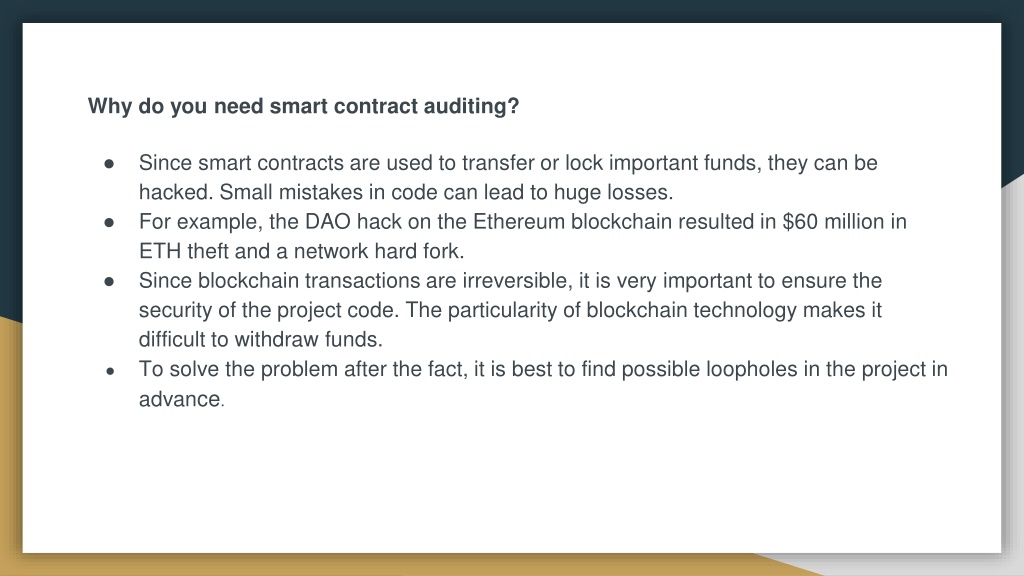Image resolution: width=1024 pixels, height=576 pixels.
Task: Click the line "difficult to withdraw funds."
Action: 261,340
